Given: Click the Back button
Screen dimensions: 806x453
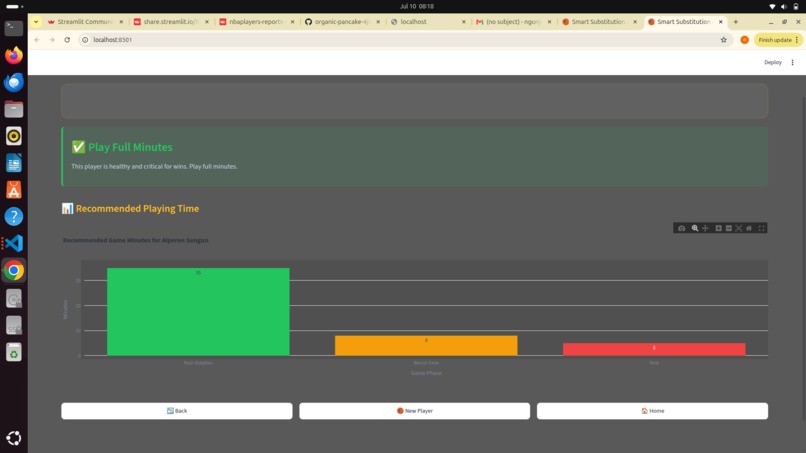Looking at the screenshot, I should click(177, 411).
